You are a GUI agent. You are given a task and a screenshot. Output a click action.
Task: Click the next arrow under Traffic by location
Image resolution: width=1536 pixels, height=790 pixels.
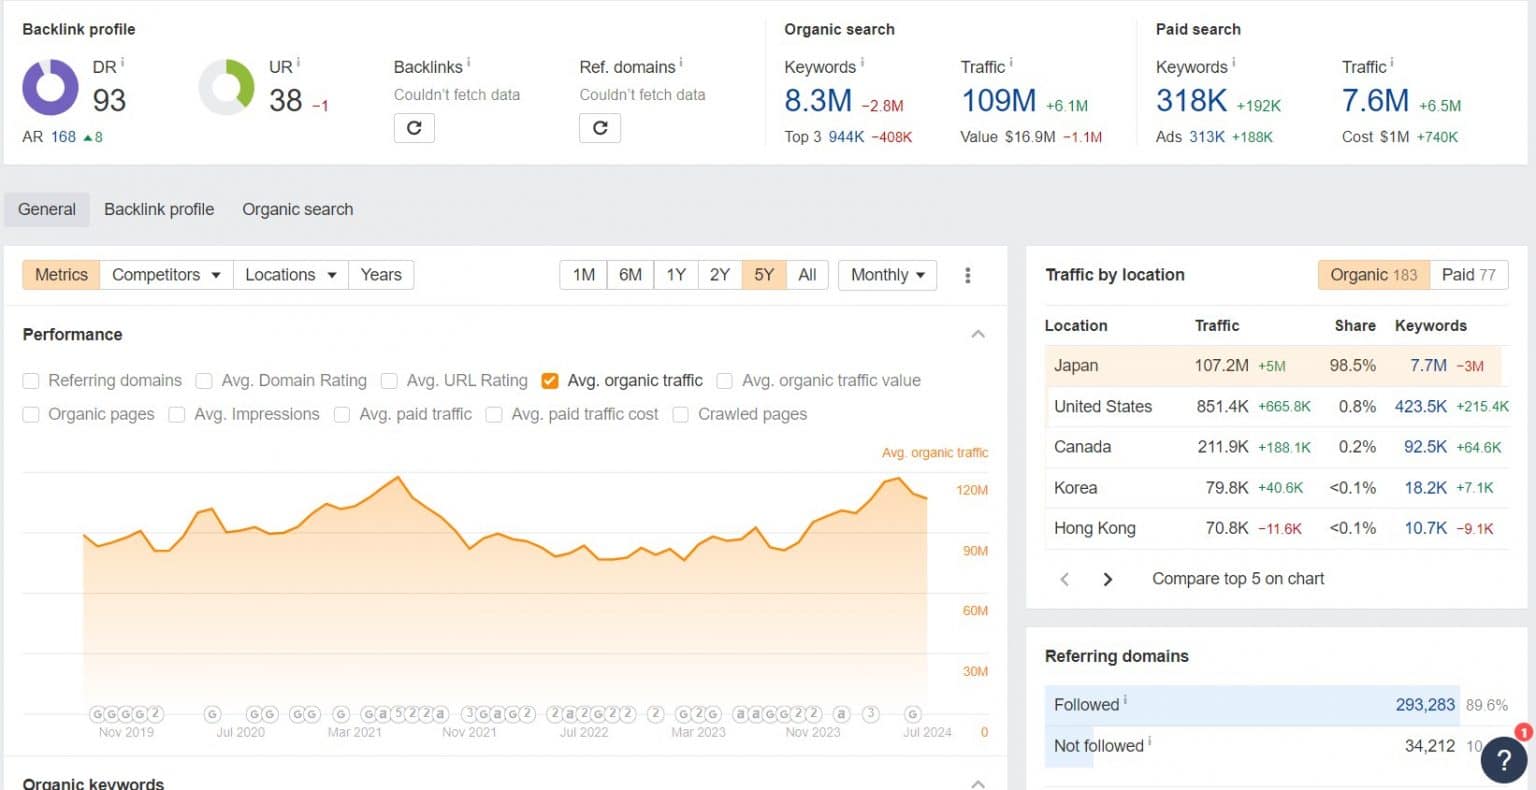coord(1107,578)
